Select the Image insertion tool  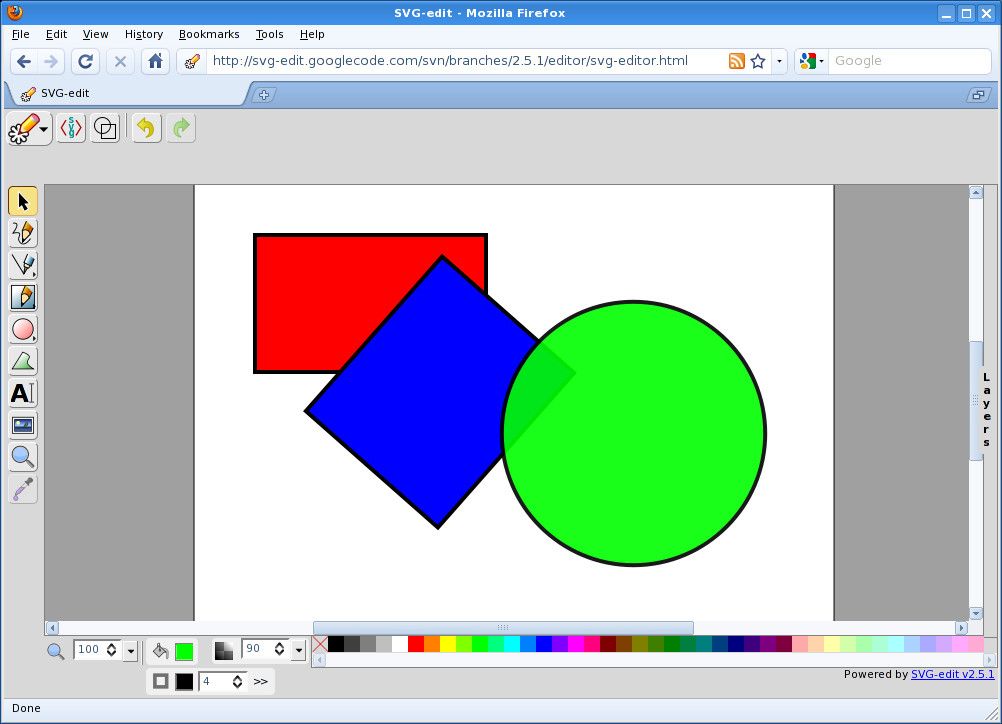click(23, 425)
